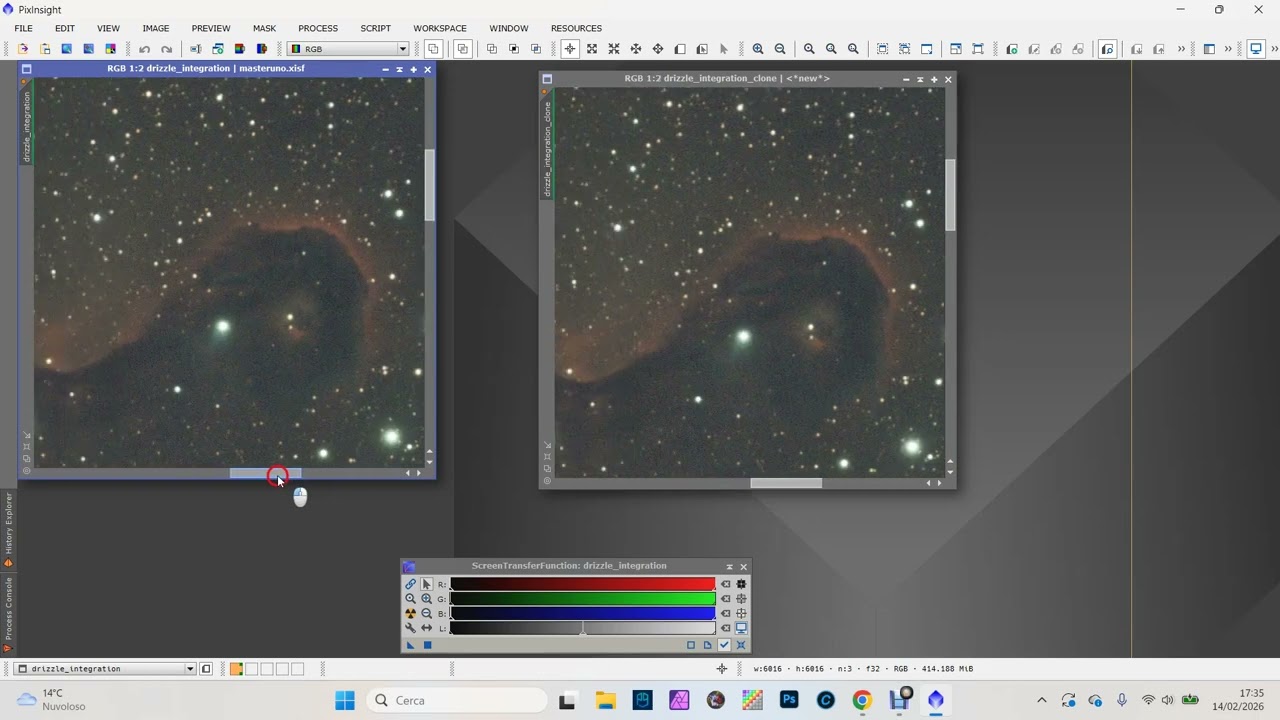
Task: Reset the L channel in STF
Action: click(726, 628)
